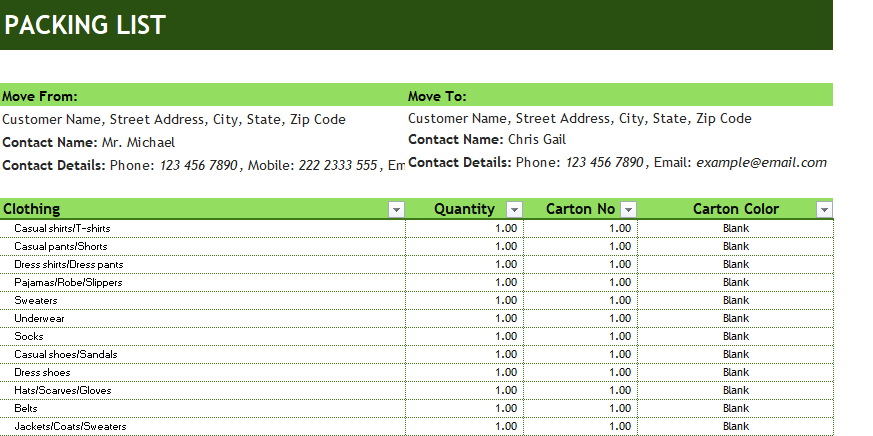Select the Jackets/Coats/Sweaters cell
873x436 pixels.
pyautogui.click(x=203, y=427)
